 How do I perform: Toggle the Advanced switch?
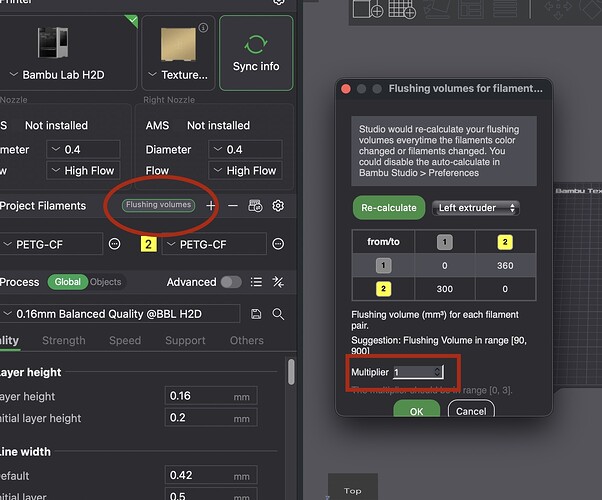(x=231, y=282)
